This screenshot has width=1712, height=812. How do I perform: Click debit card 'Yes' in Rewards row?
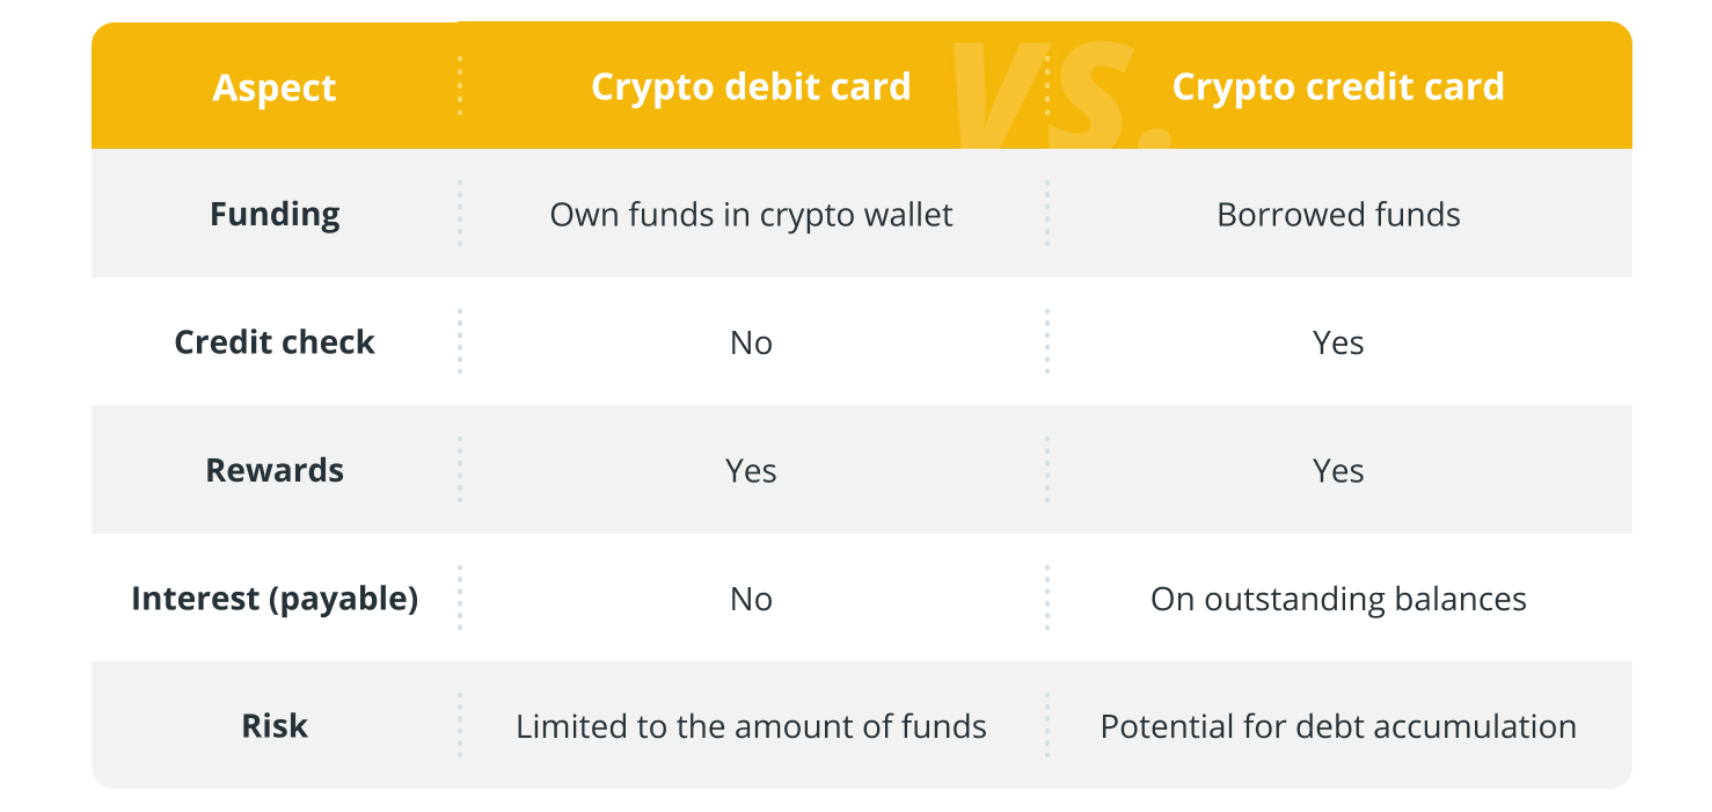(x=750, y=471)
